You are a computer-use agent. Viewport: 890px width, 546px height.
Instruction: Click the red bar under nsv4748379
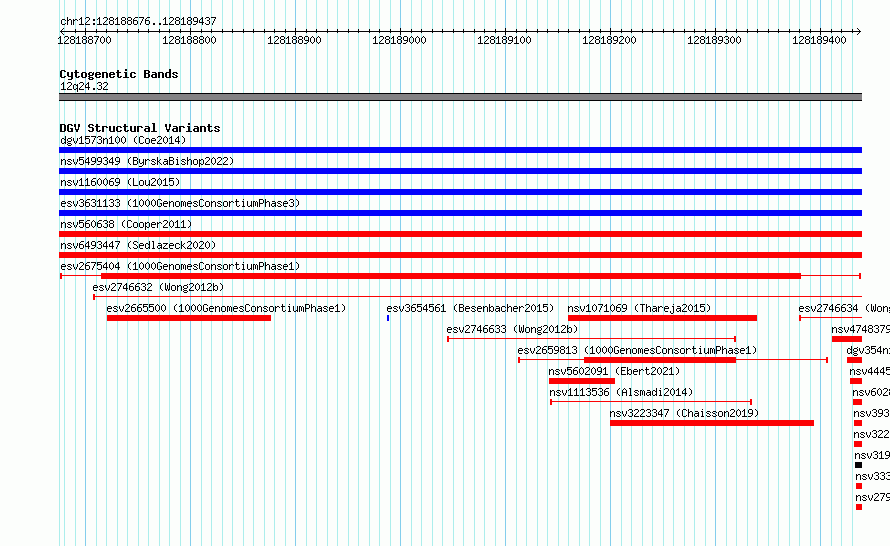847,339
